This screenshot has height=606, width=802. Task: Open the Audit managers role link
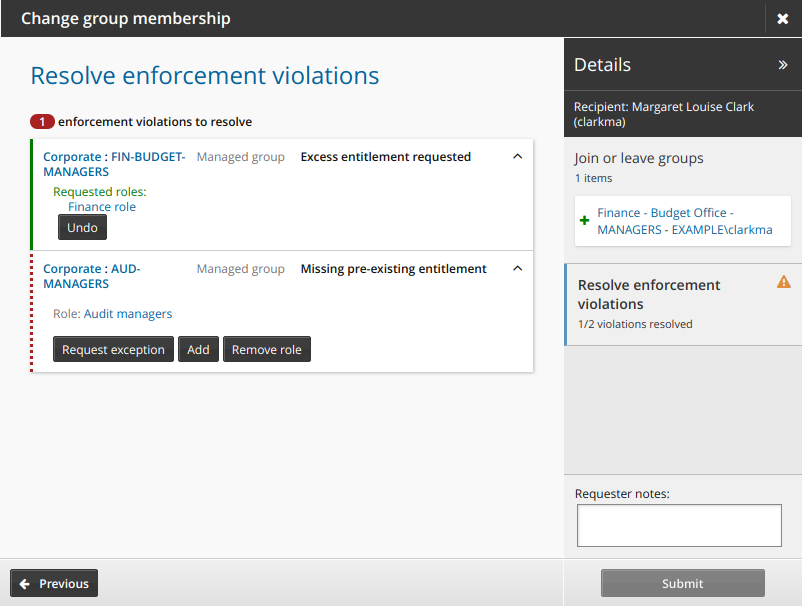[128, 314]
